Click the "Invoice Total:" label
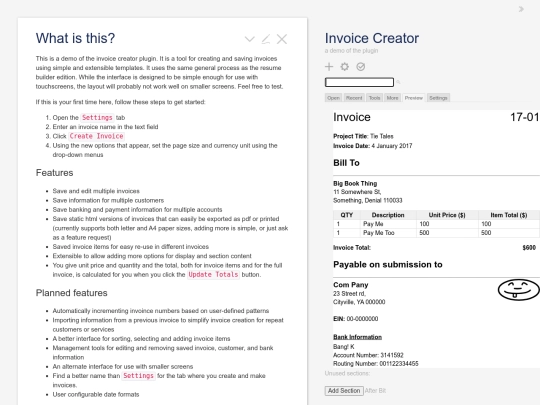Image resolution: width=540 pixels, height=405 pixels. [352, 248]
